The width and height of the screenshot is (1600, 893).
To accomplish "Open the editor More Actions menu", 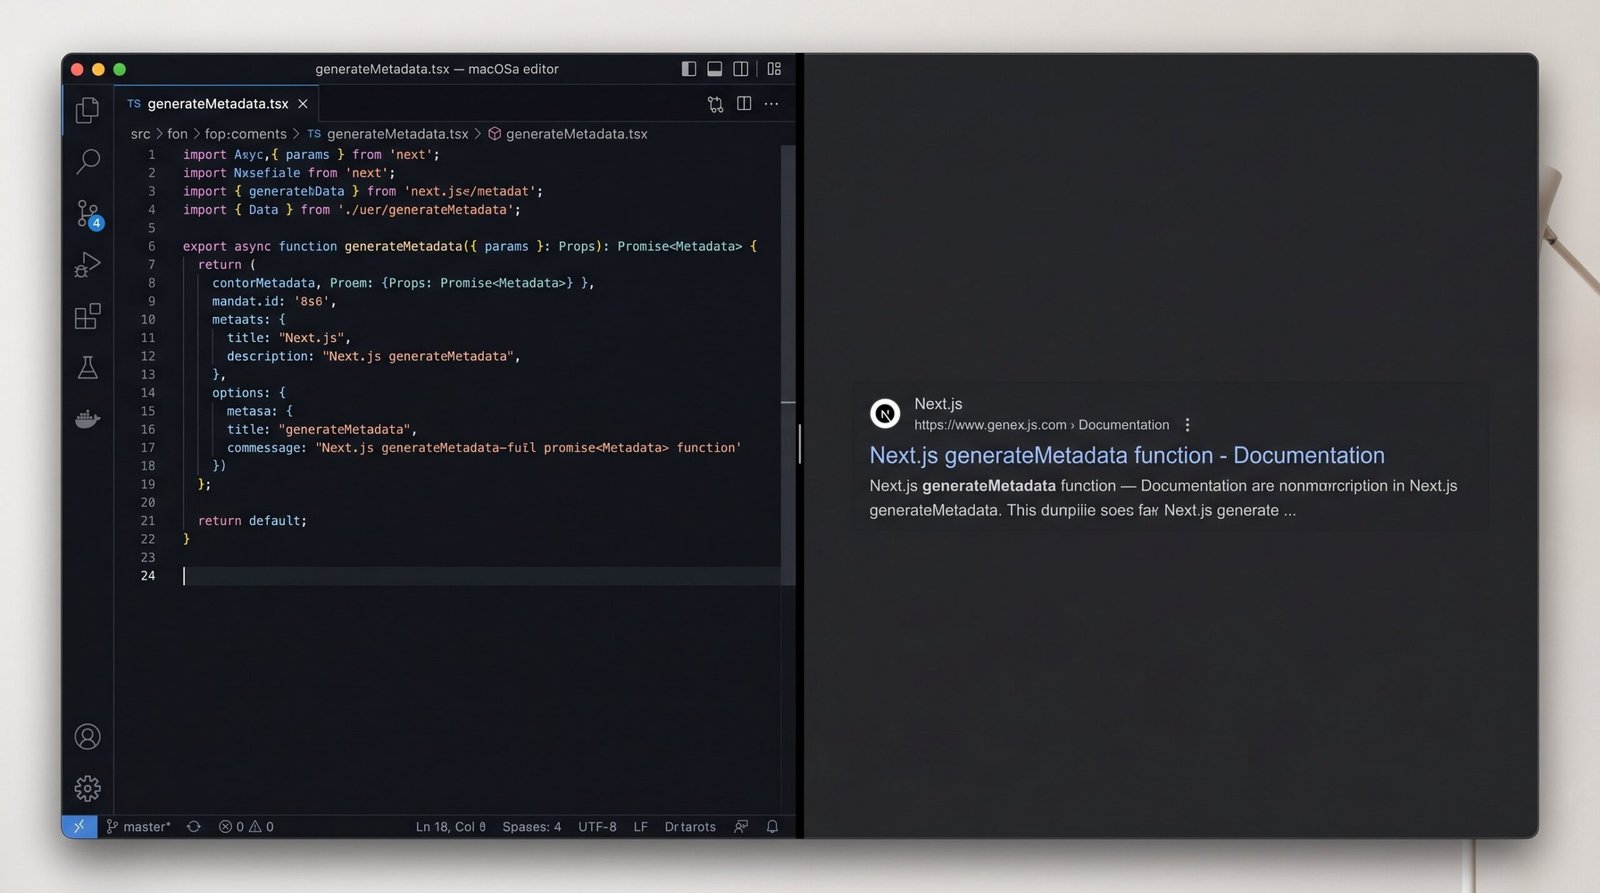I will [772, 104].
